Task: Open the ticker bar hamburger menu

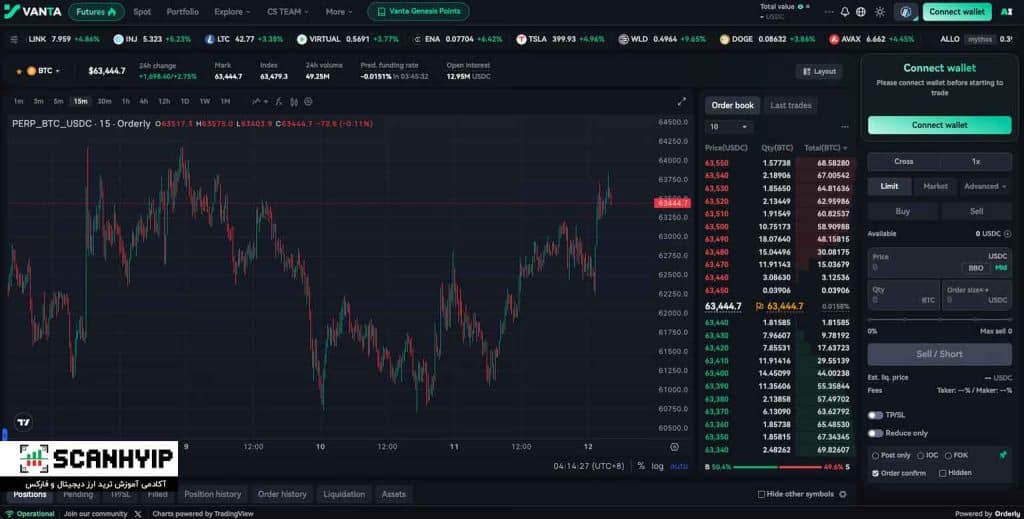Action: tap(14, 39)
